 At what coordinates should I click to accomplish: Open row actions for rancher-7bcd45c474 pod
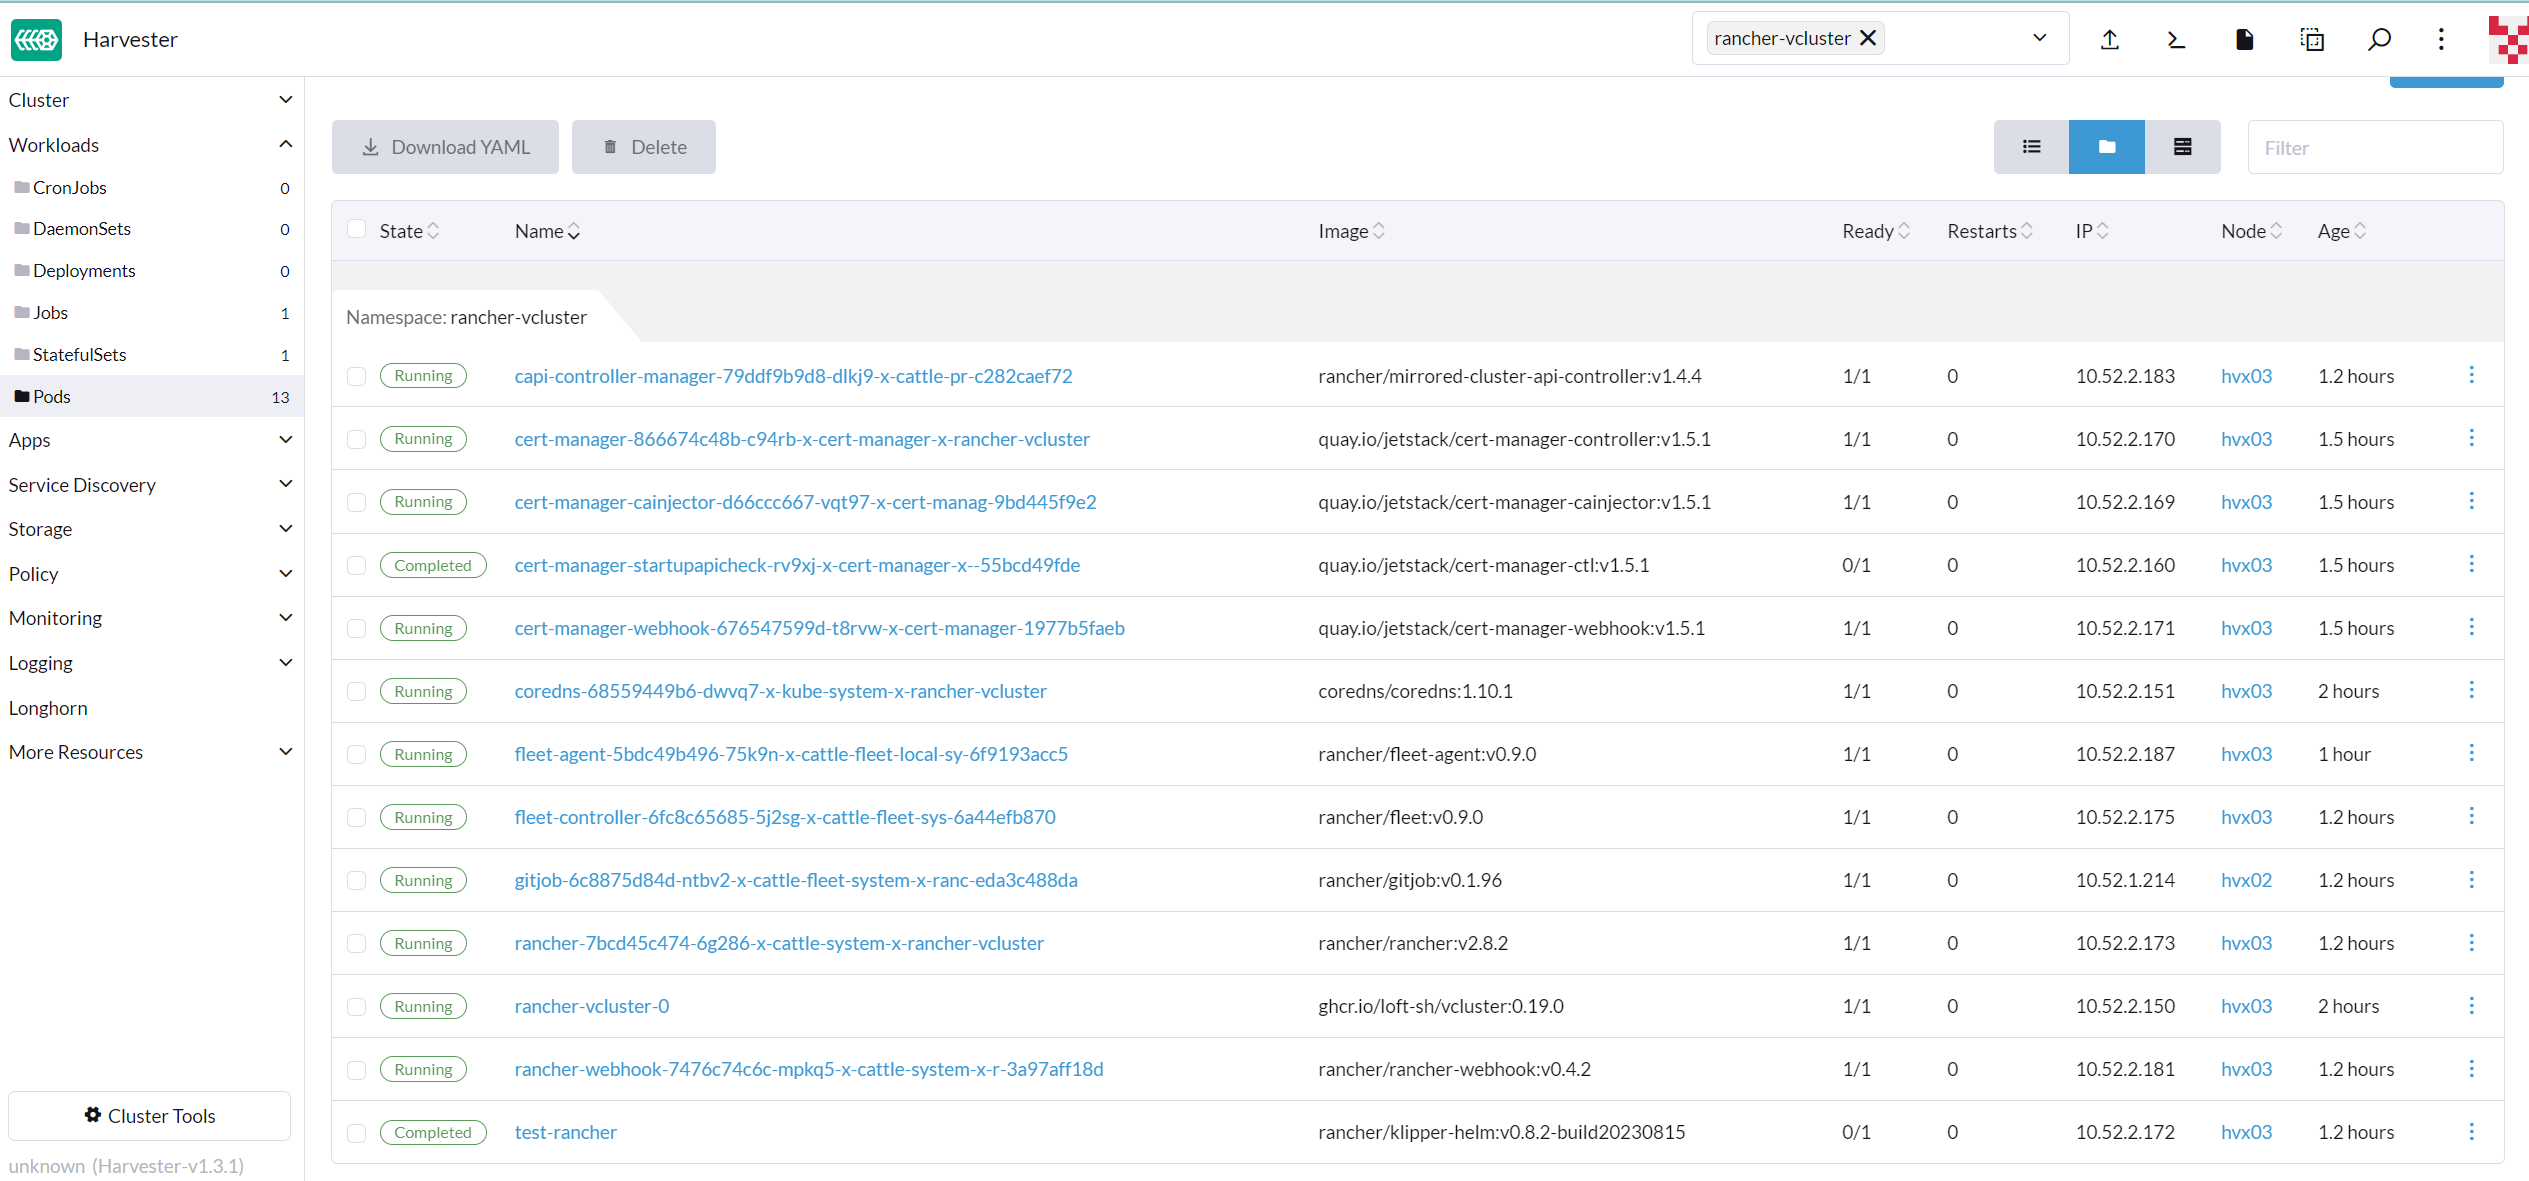tap(2471, 942)
